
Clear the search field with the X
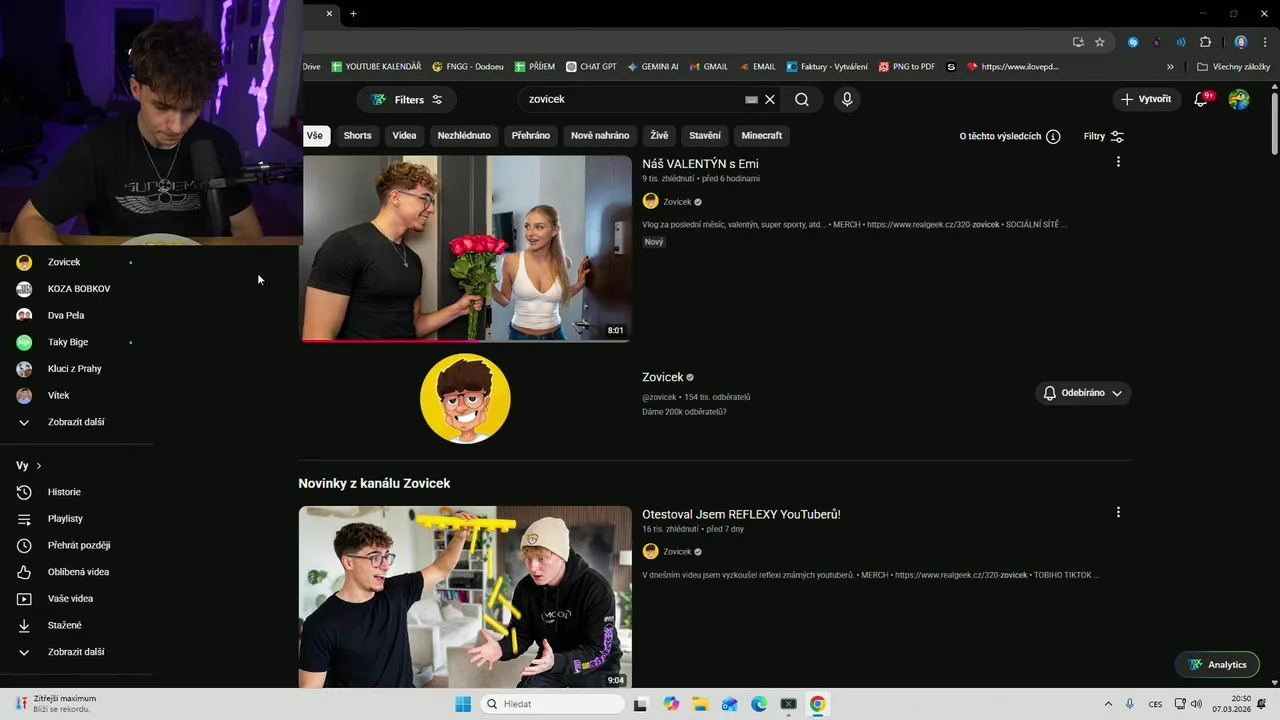[x=770, y=100]
